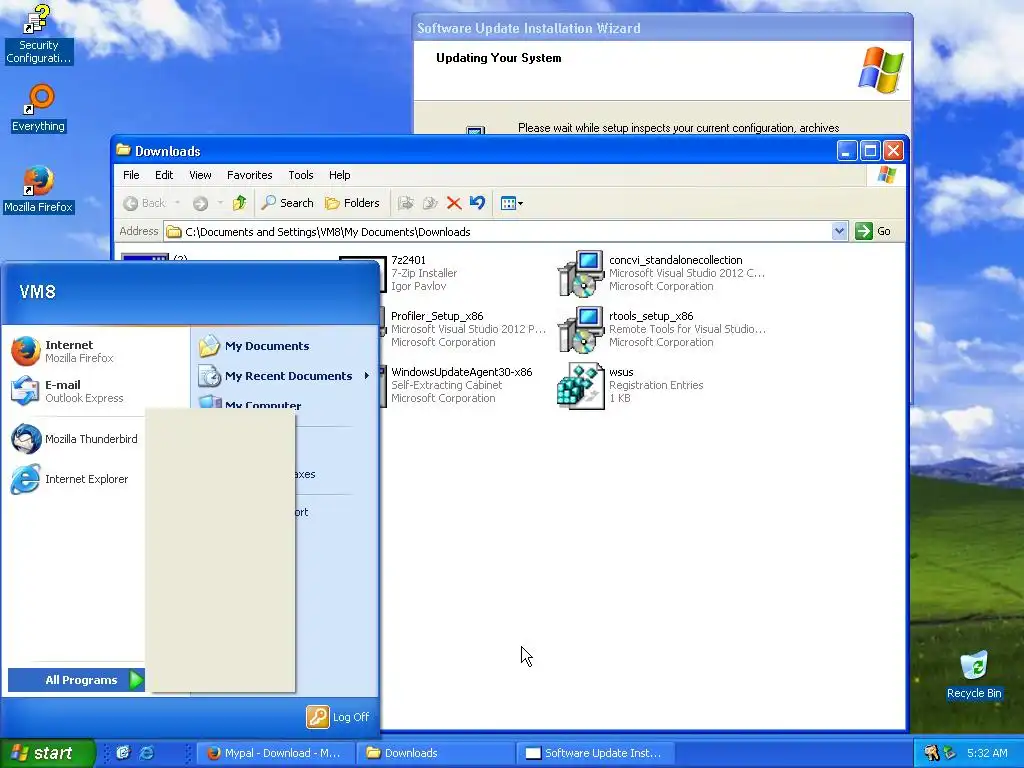Open the File menu
Image resolution: width=1024 pixels, height=768 pixels.
(x=131, y=175)
